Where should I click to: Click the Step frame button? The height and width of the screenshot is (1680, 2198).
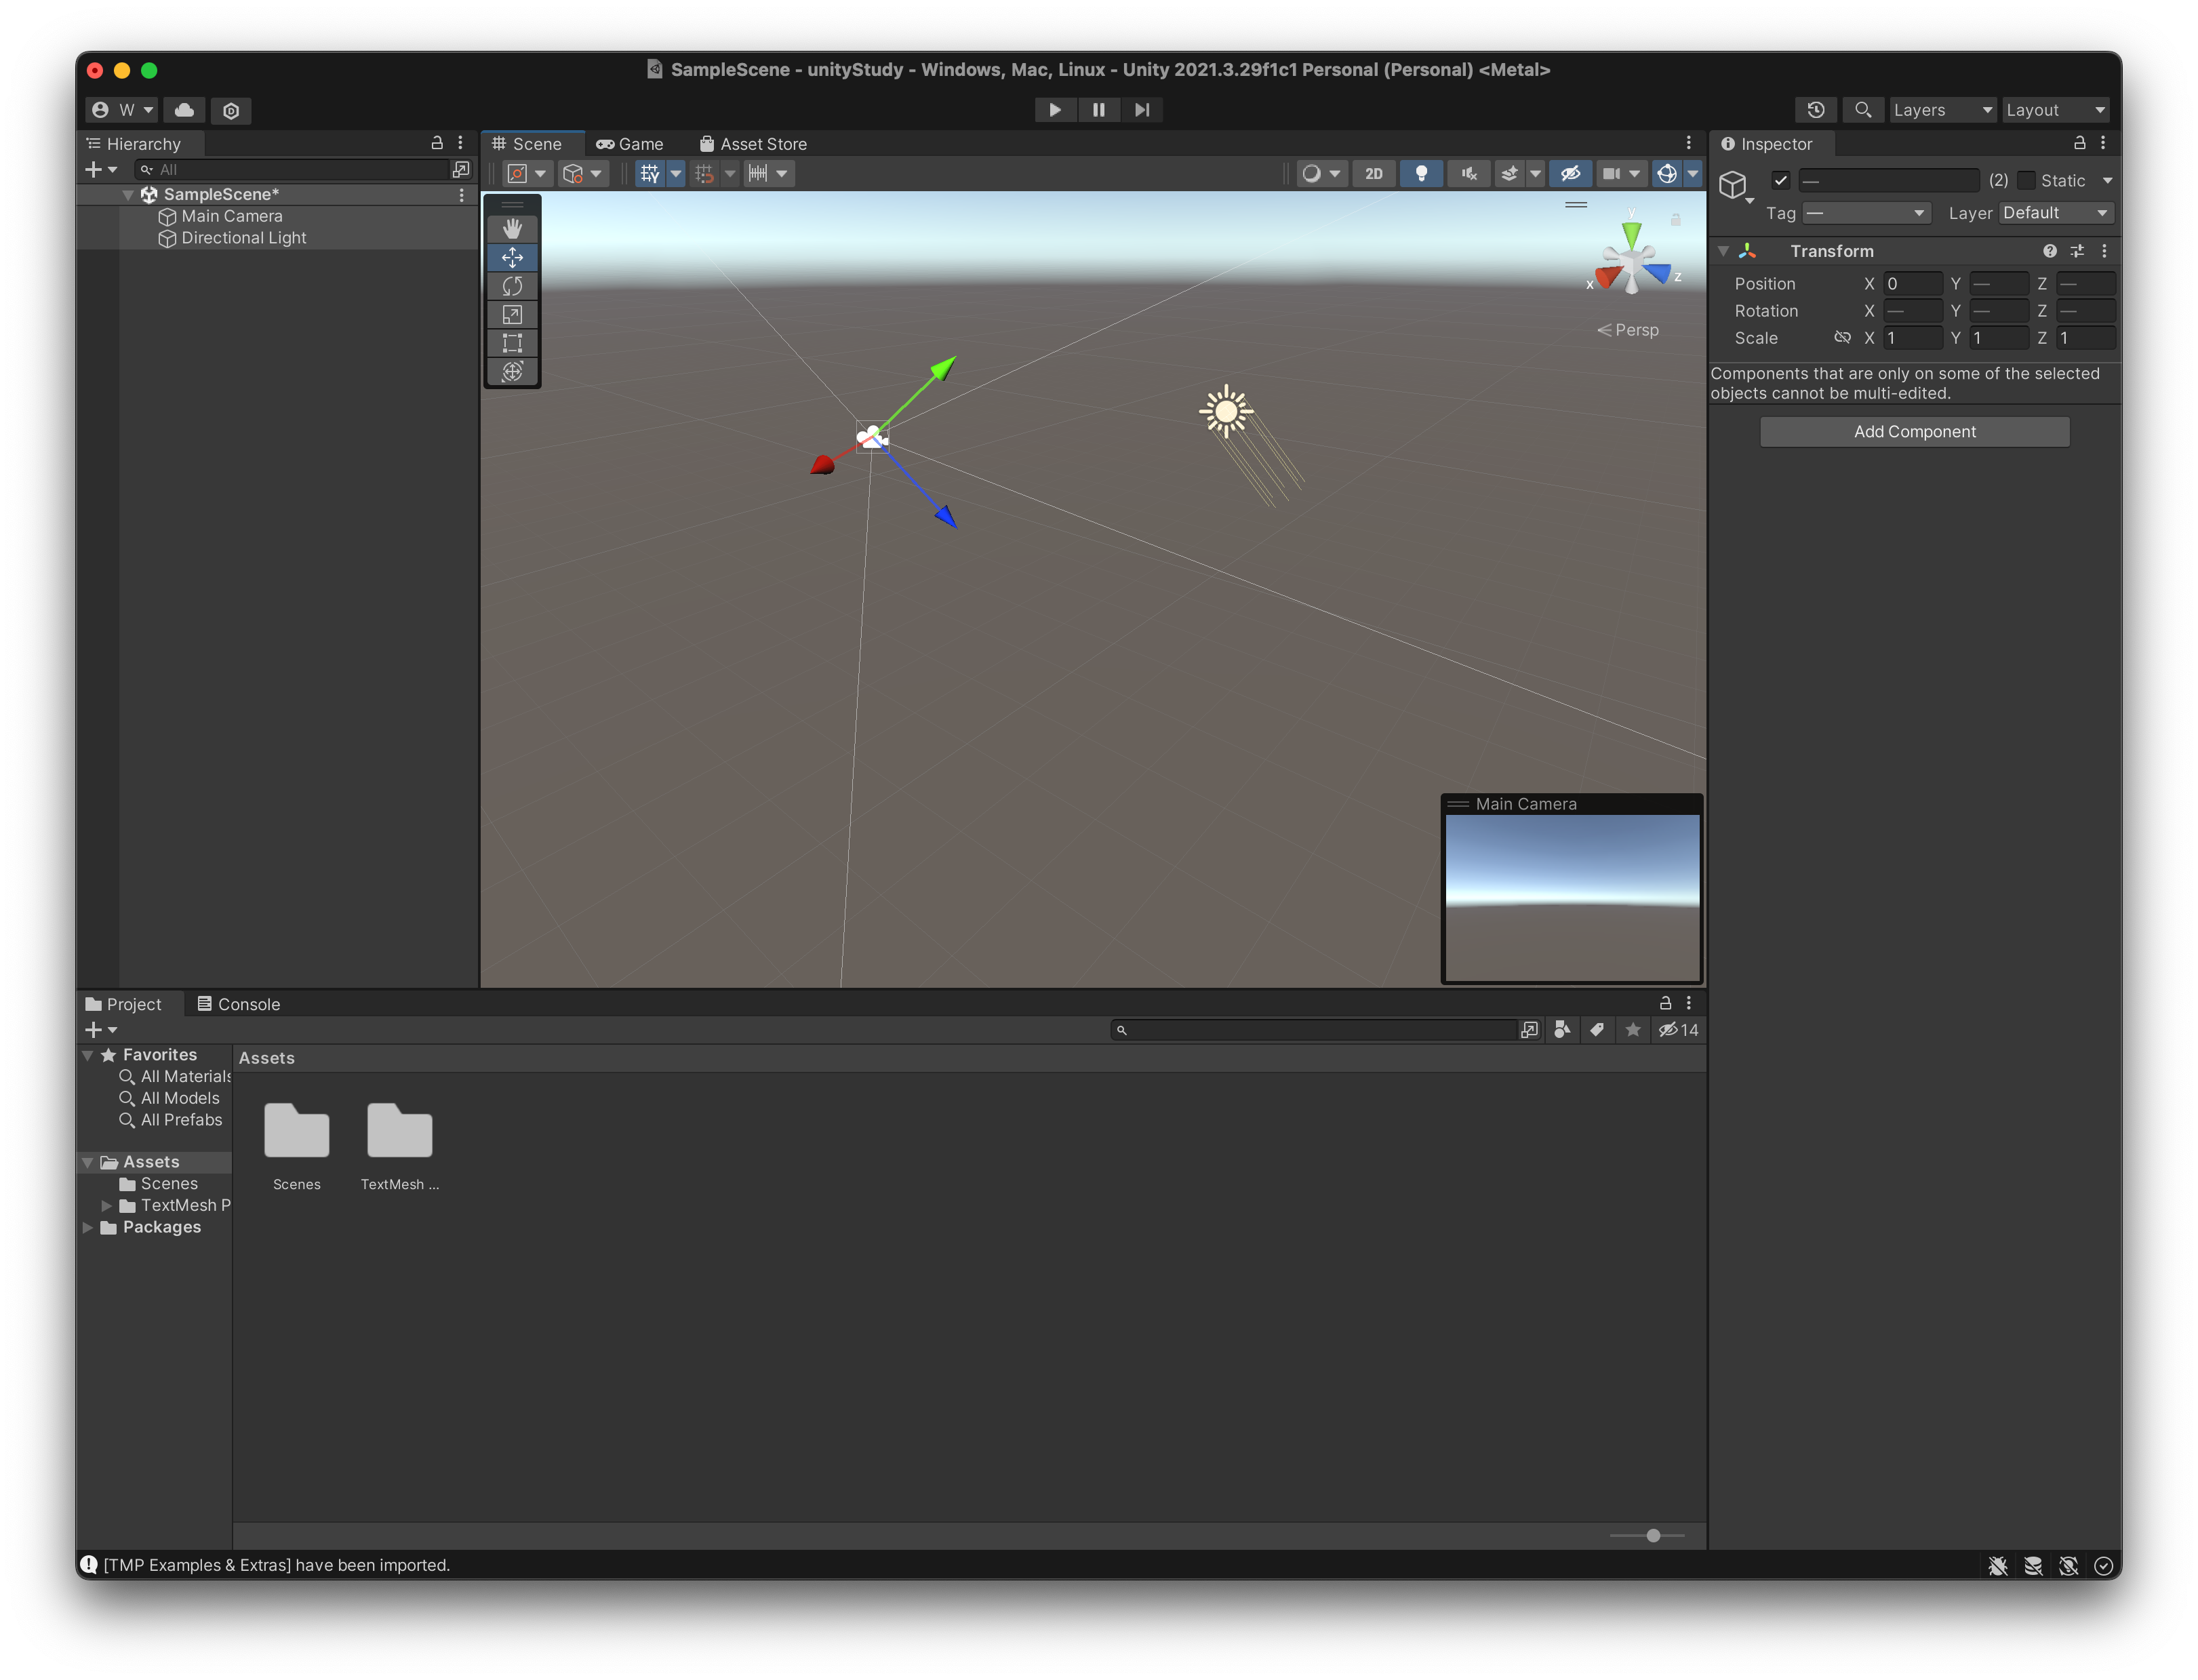pos(1142,110)
